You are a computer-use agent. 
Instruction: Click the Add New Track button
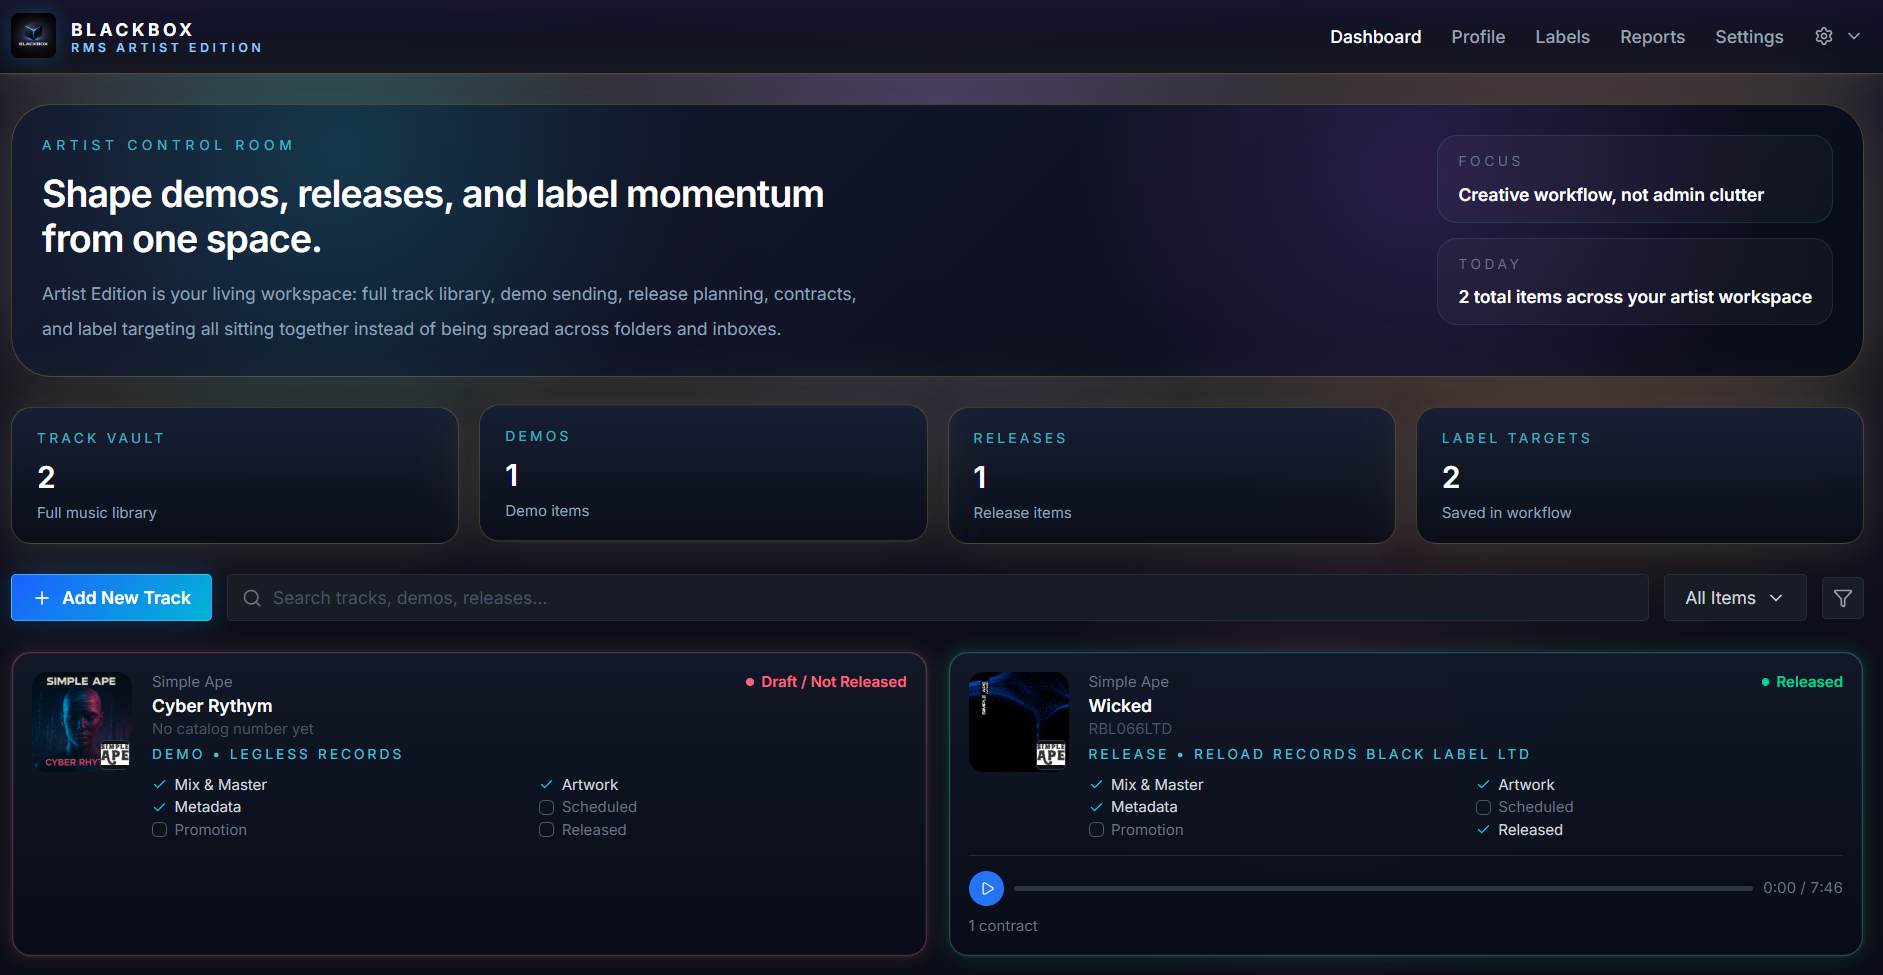click(x=111, y=597)
